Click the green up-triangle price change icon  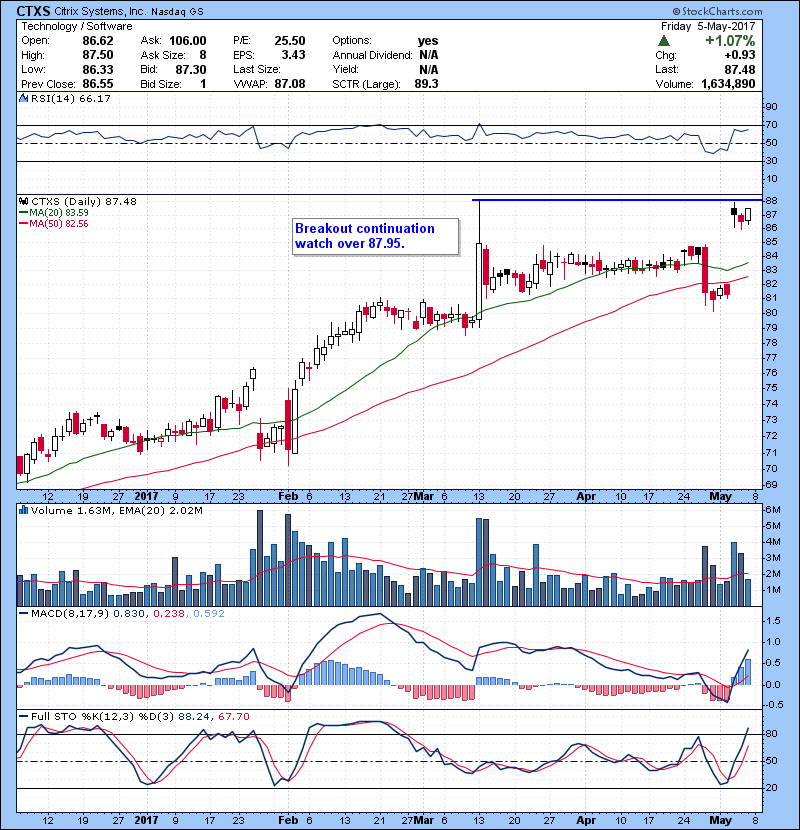663,41
